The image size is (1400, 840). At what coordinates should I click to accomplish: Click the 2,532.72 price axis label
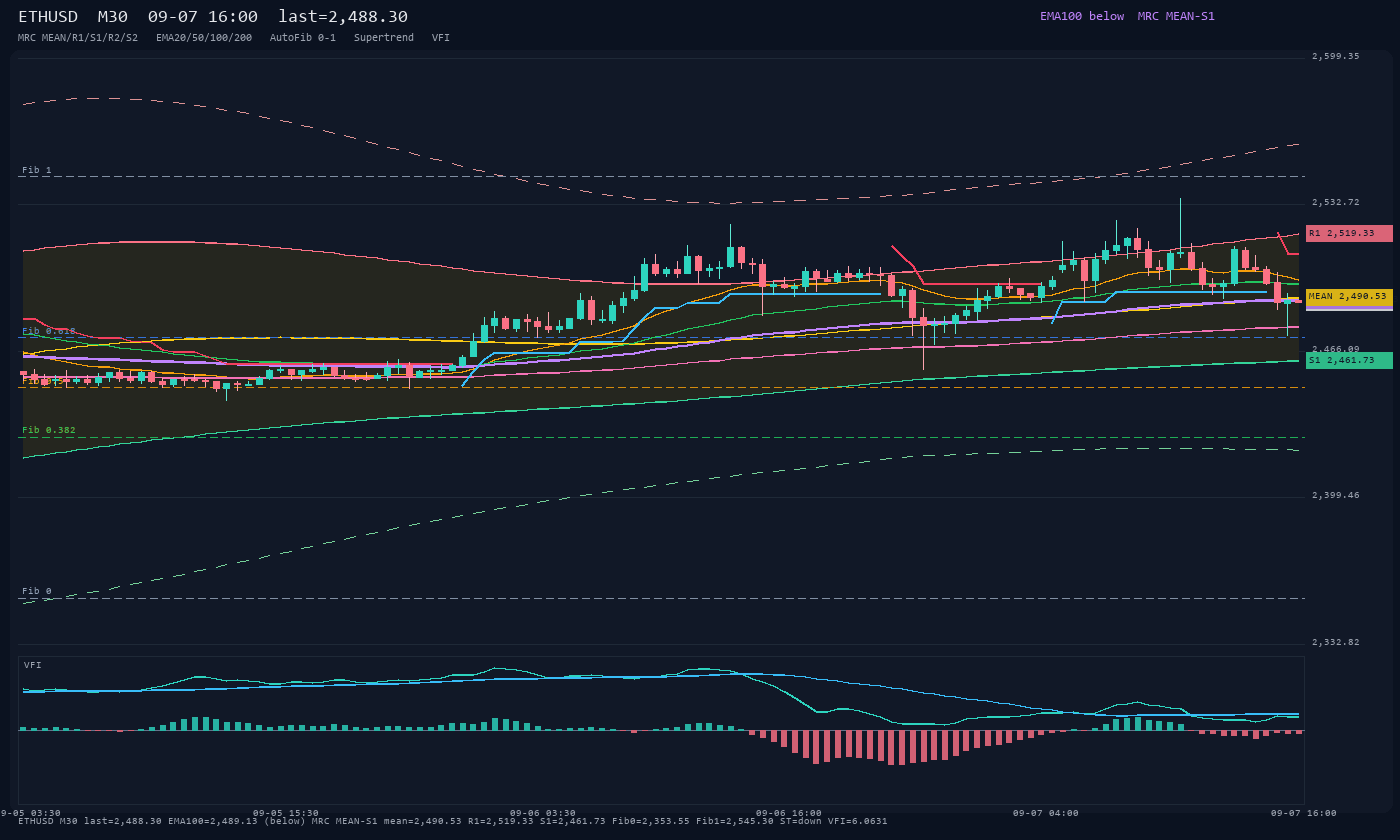(1336, 202)
